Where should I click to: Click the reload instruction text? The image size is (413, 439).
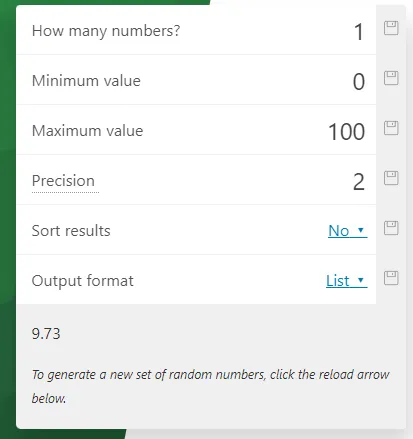point(210,386)
